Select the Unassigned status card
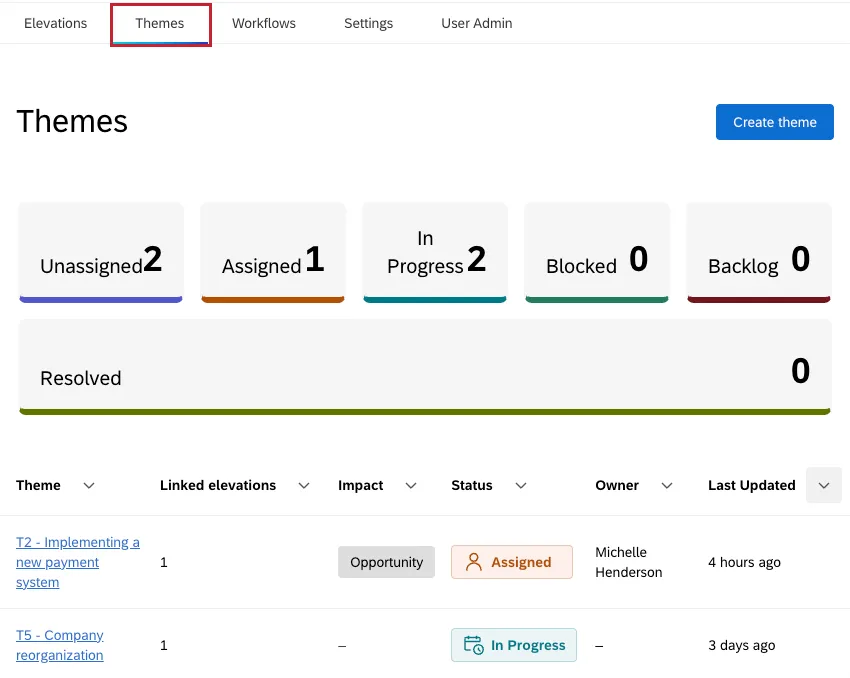850x678 pixels. [x=100, y=252]
